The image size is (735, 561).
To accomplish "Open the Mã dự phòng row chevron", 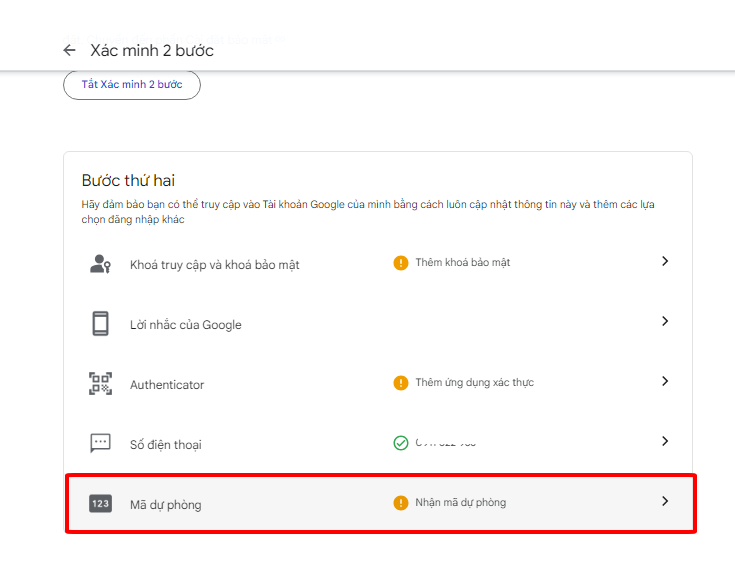I will (x=665, y=501).
